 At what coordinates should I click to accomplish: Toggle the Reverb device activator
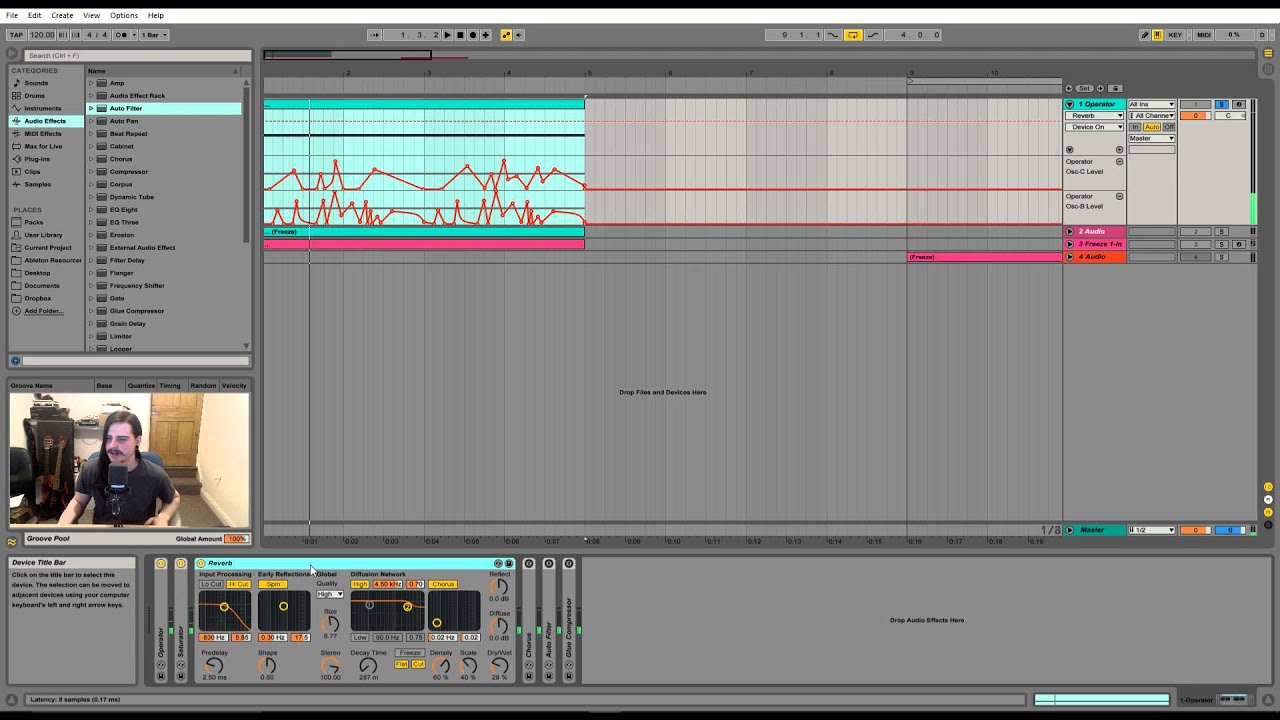pos(201,564)
